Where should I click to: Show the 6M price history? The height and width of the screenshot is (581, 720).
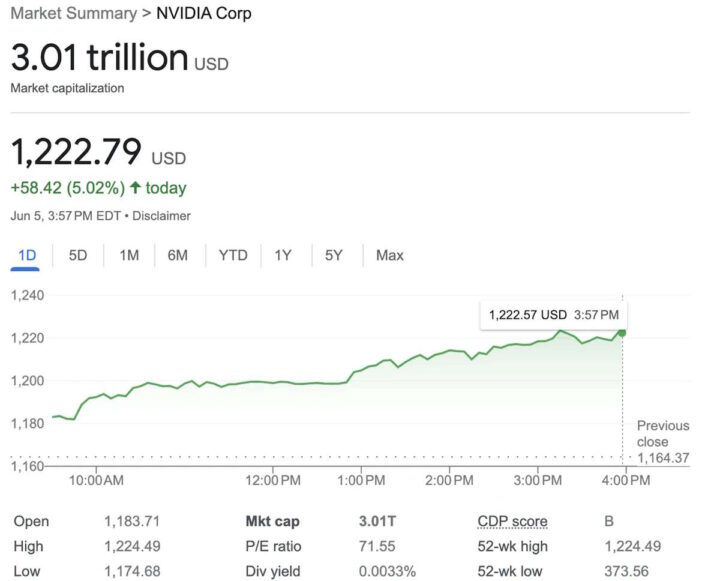pos(178,255)
